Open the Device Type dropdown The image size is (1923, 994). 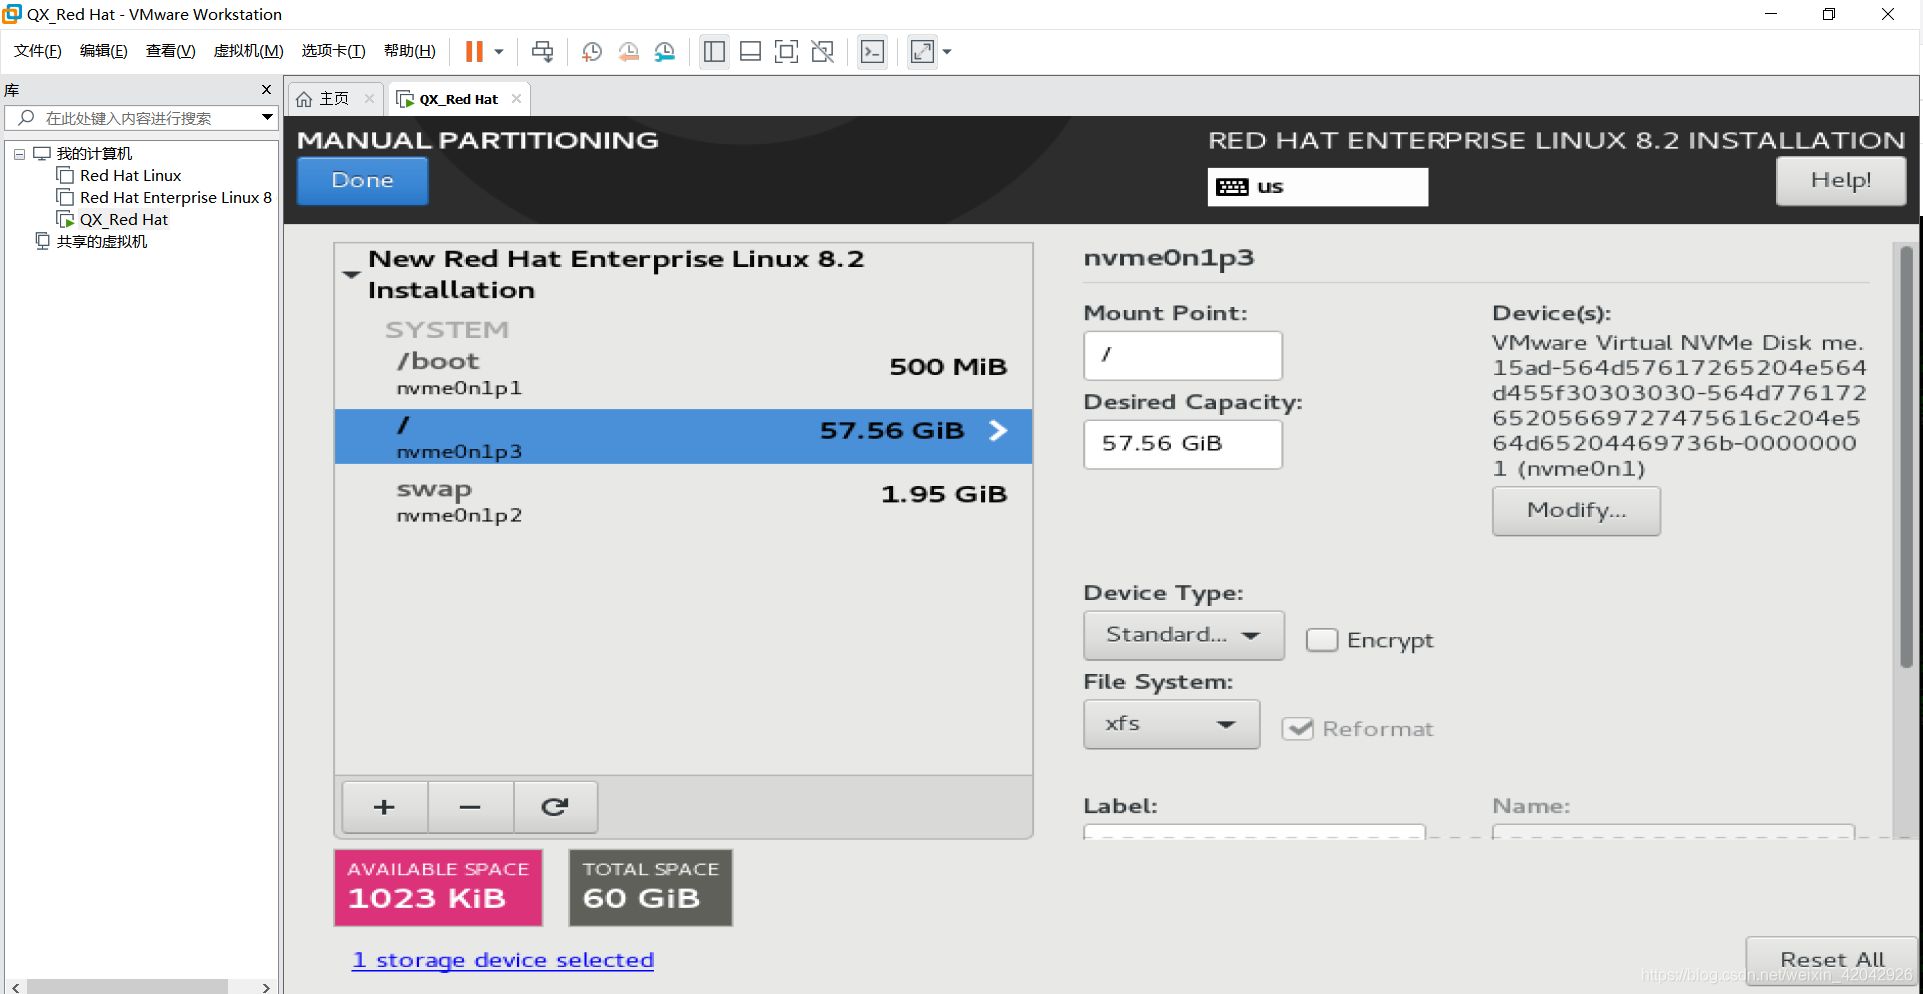1184,636
